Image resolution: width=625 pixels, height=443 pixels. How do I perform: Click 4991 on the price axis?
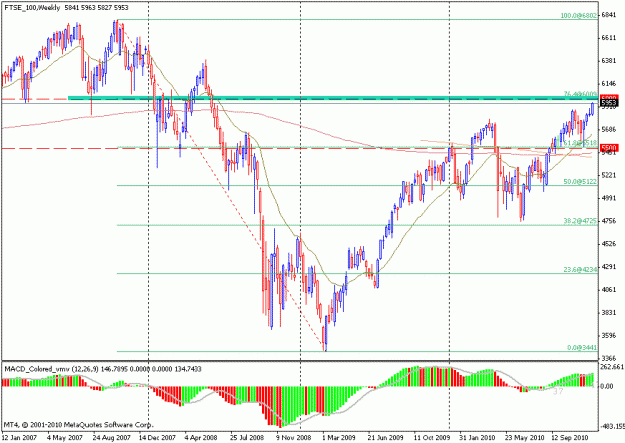point(609,198)
